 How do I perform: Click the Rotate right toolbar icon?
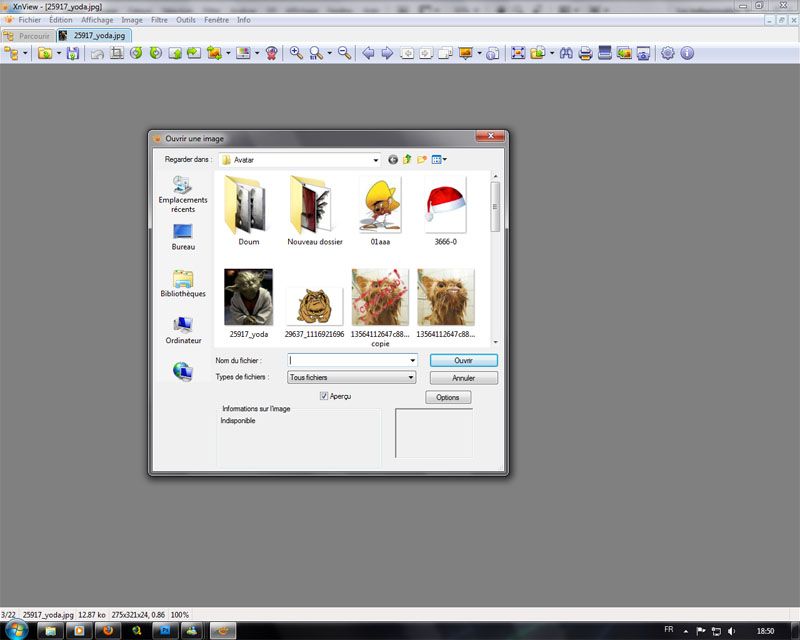click(156, 53)
